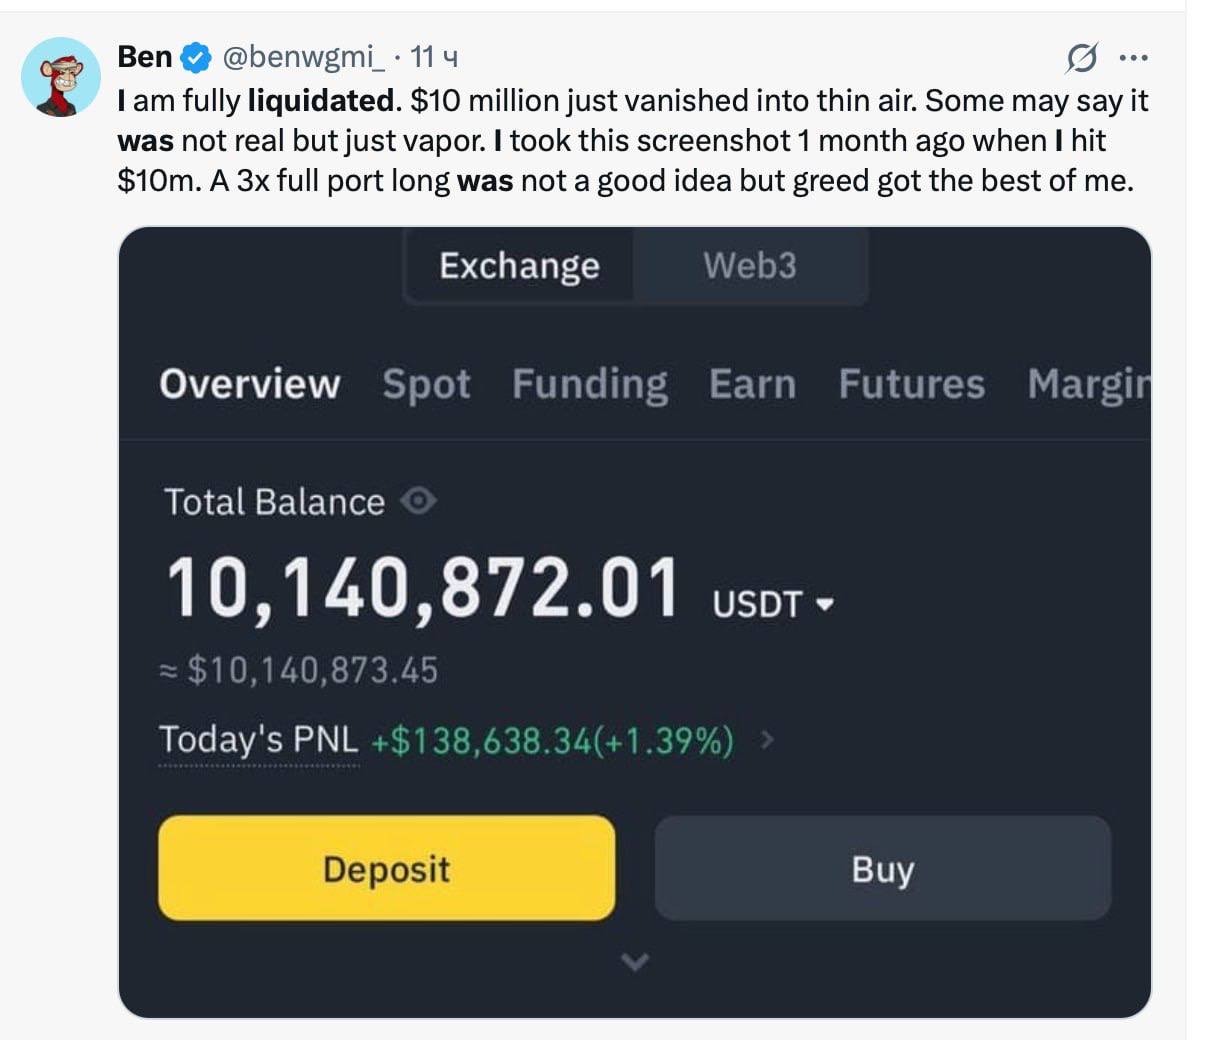Toggle balance visibility eye icon
1214x1040 pixels.
click(x=418, y=500)
